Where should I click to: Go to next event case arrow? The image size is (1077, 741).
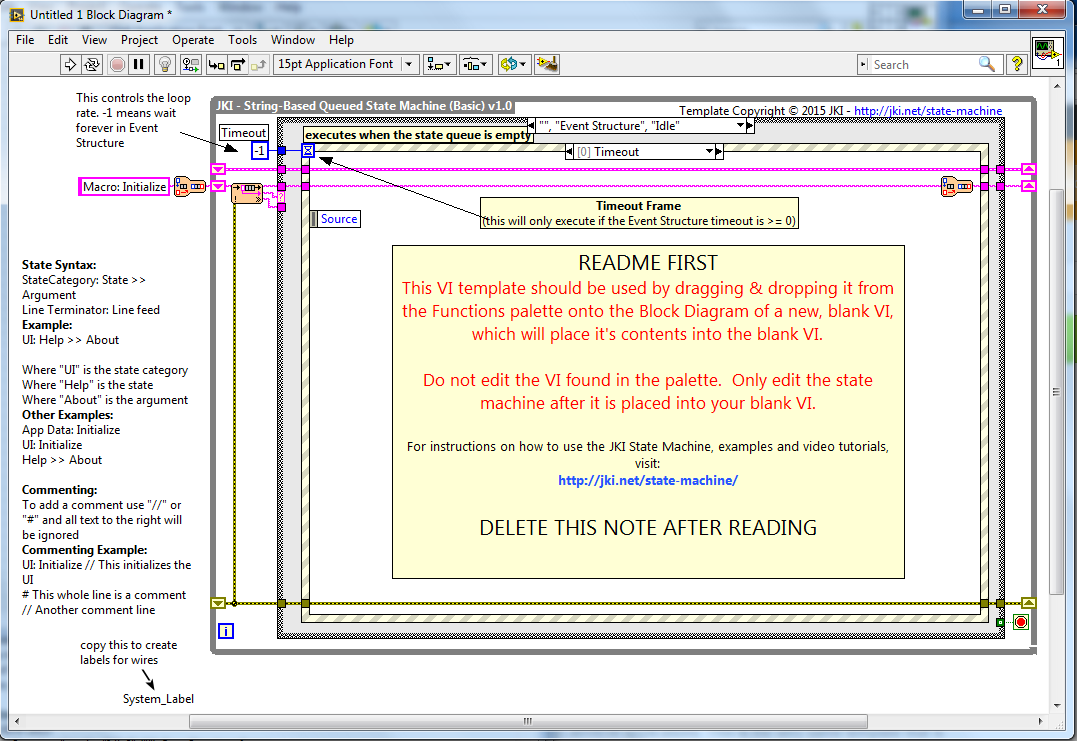[719, 152]
